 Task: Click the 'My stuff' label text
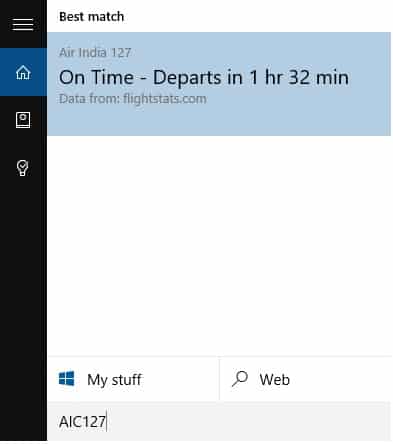(114, 380)
